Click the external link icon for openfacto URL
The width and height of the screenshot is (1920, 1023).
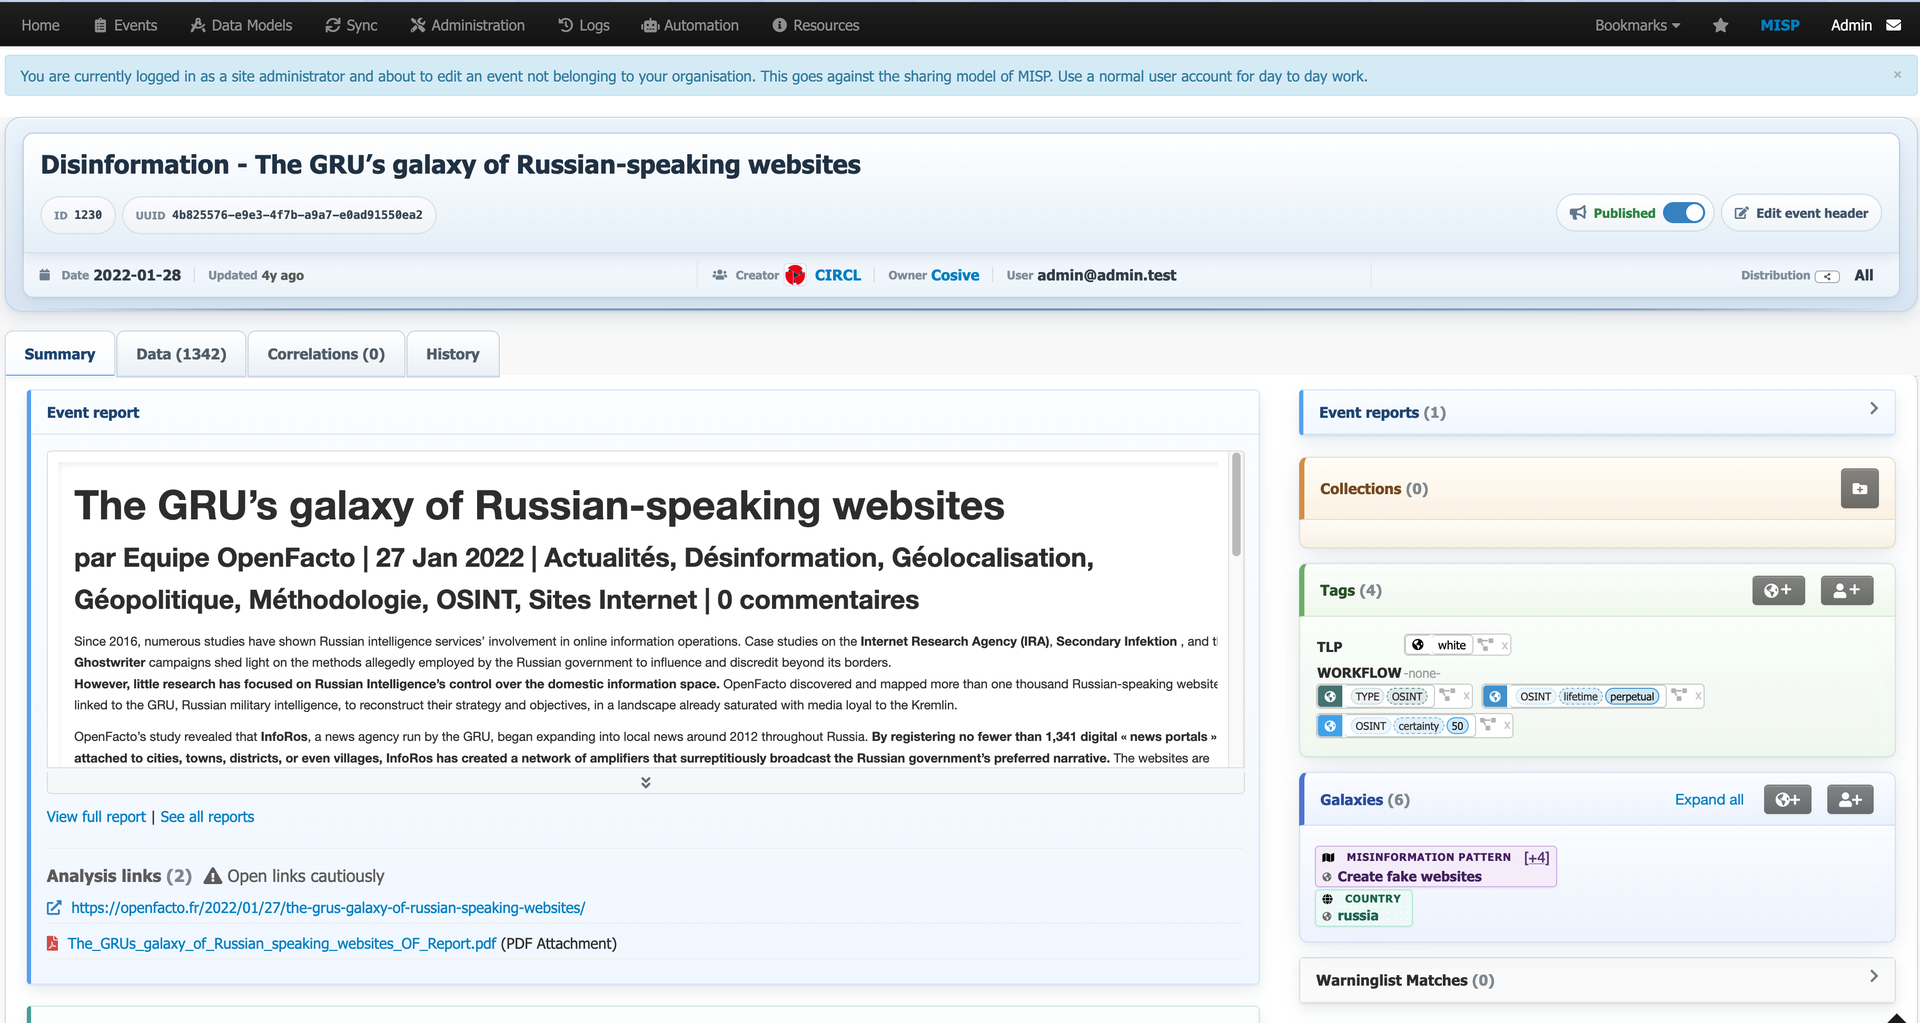[54, 908]
